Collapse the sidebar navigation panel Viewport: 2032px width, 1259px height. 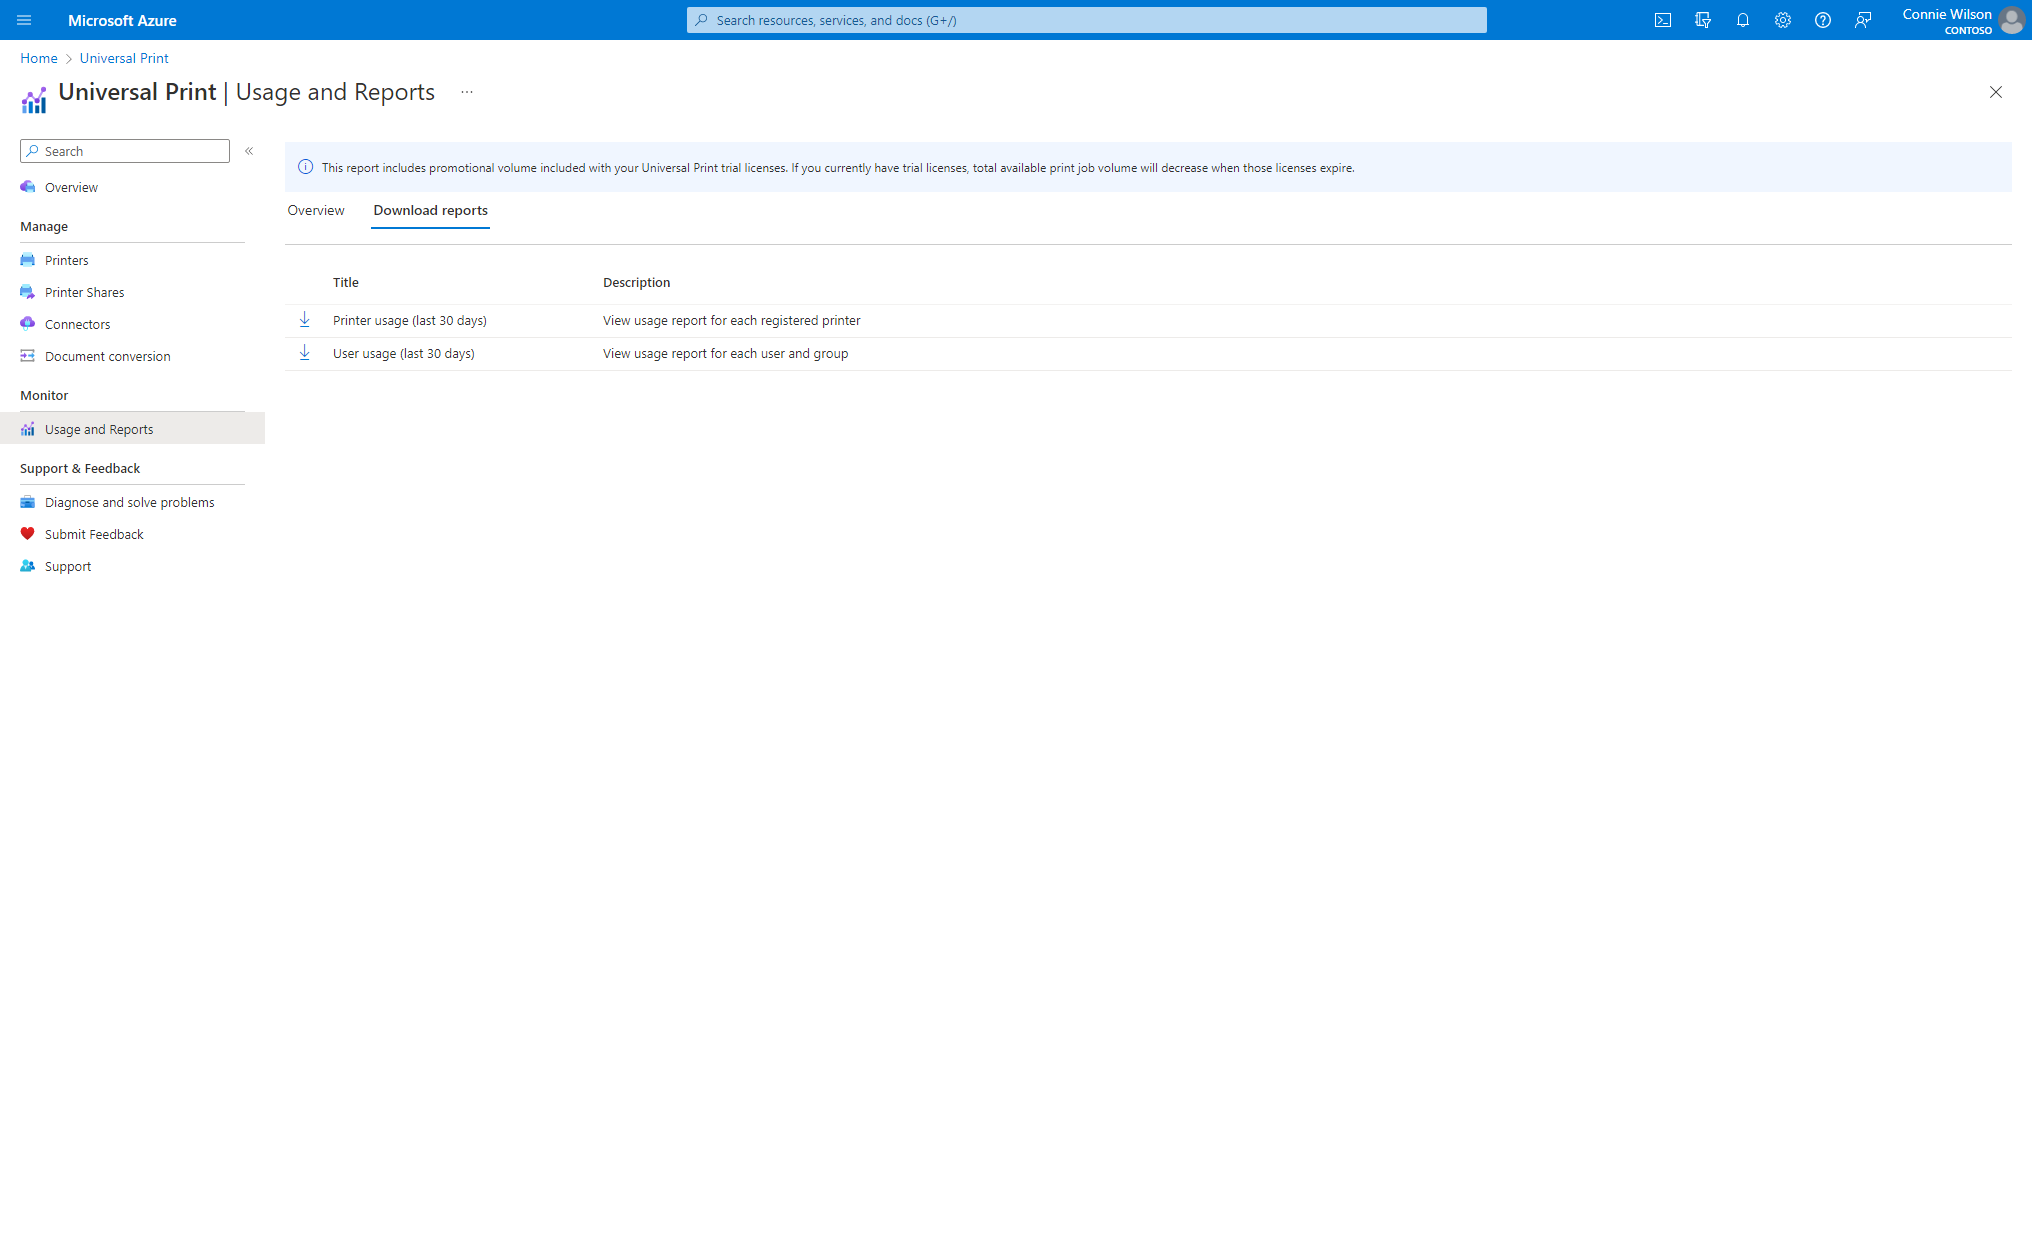pos(250,151)
